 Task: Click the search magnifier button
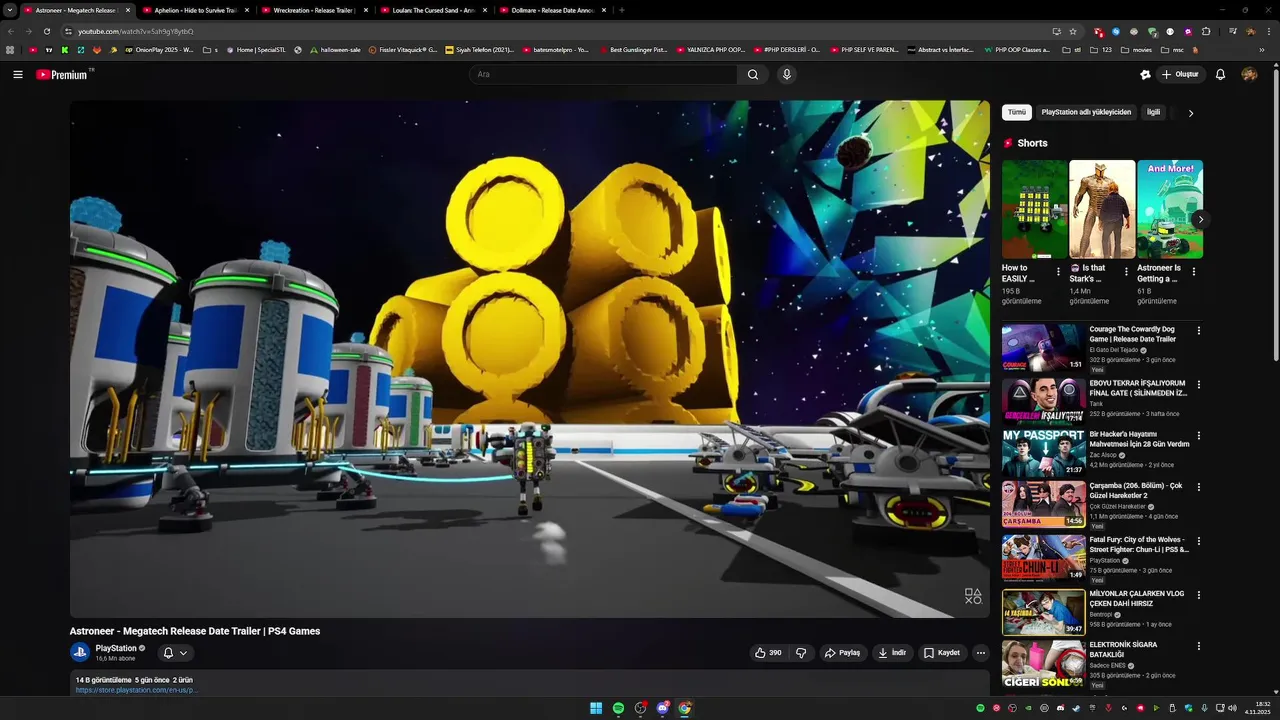[753, 74]
